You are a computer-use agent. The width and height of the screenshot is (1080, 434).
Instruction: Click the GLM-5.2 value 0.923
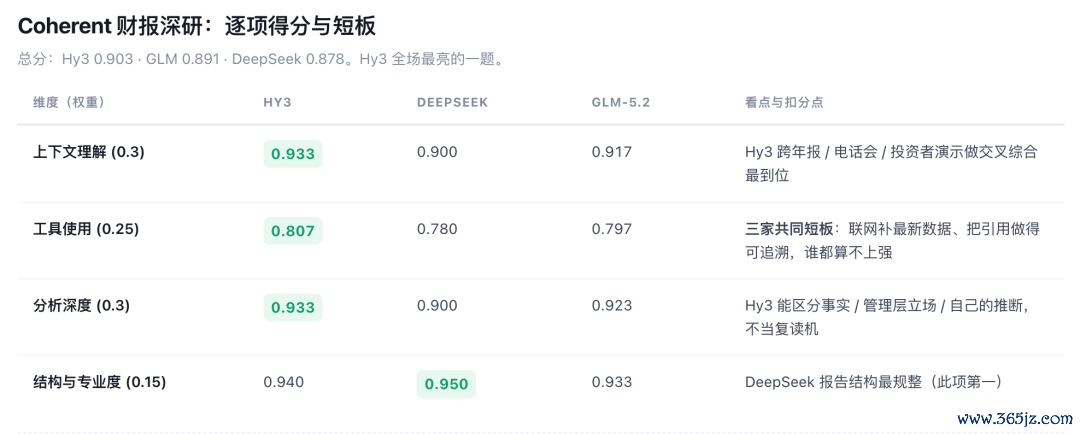pos(612,305)
